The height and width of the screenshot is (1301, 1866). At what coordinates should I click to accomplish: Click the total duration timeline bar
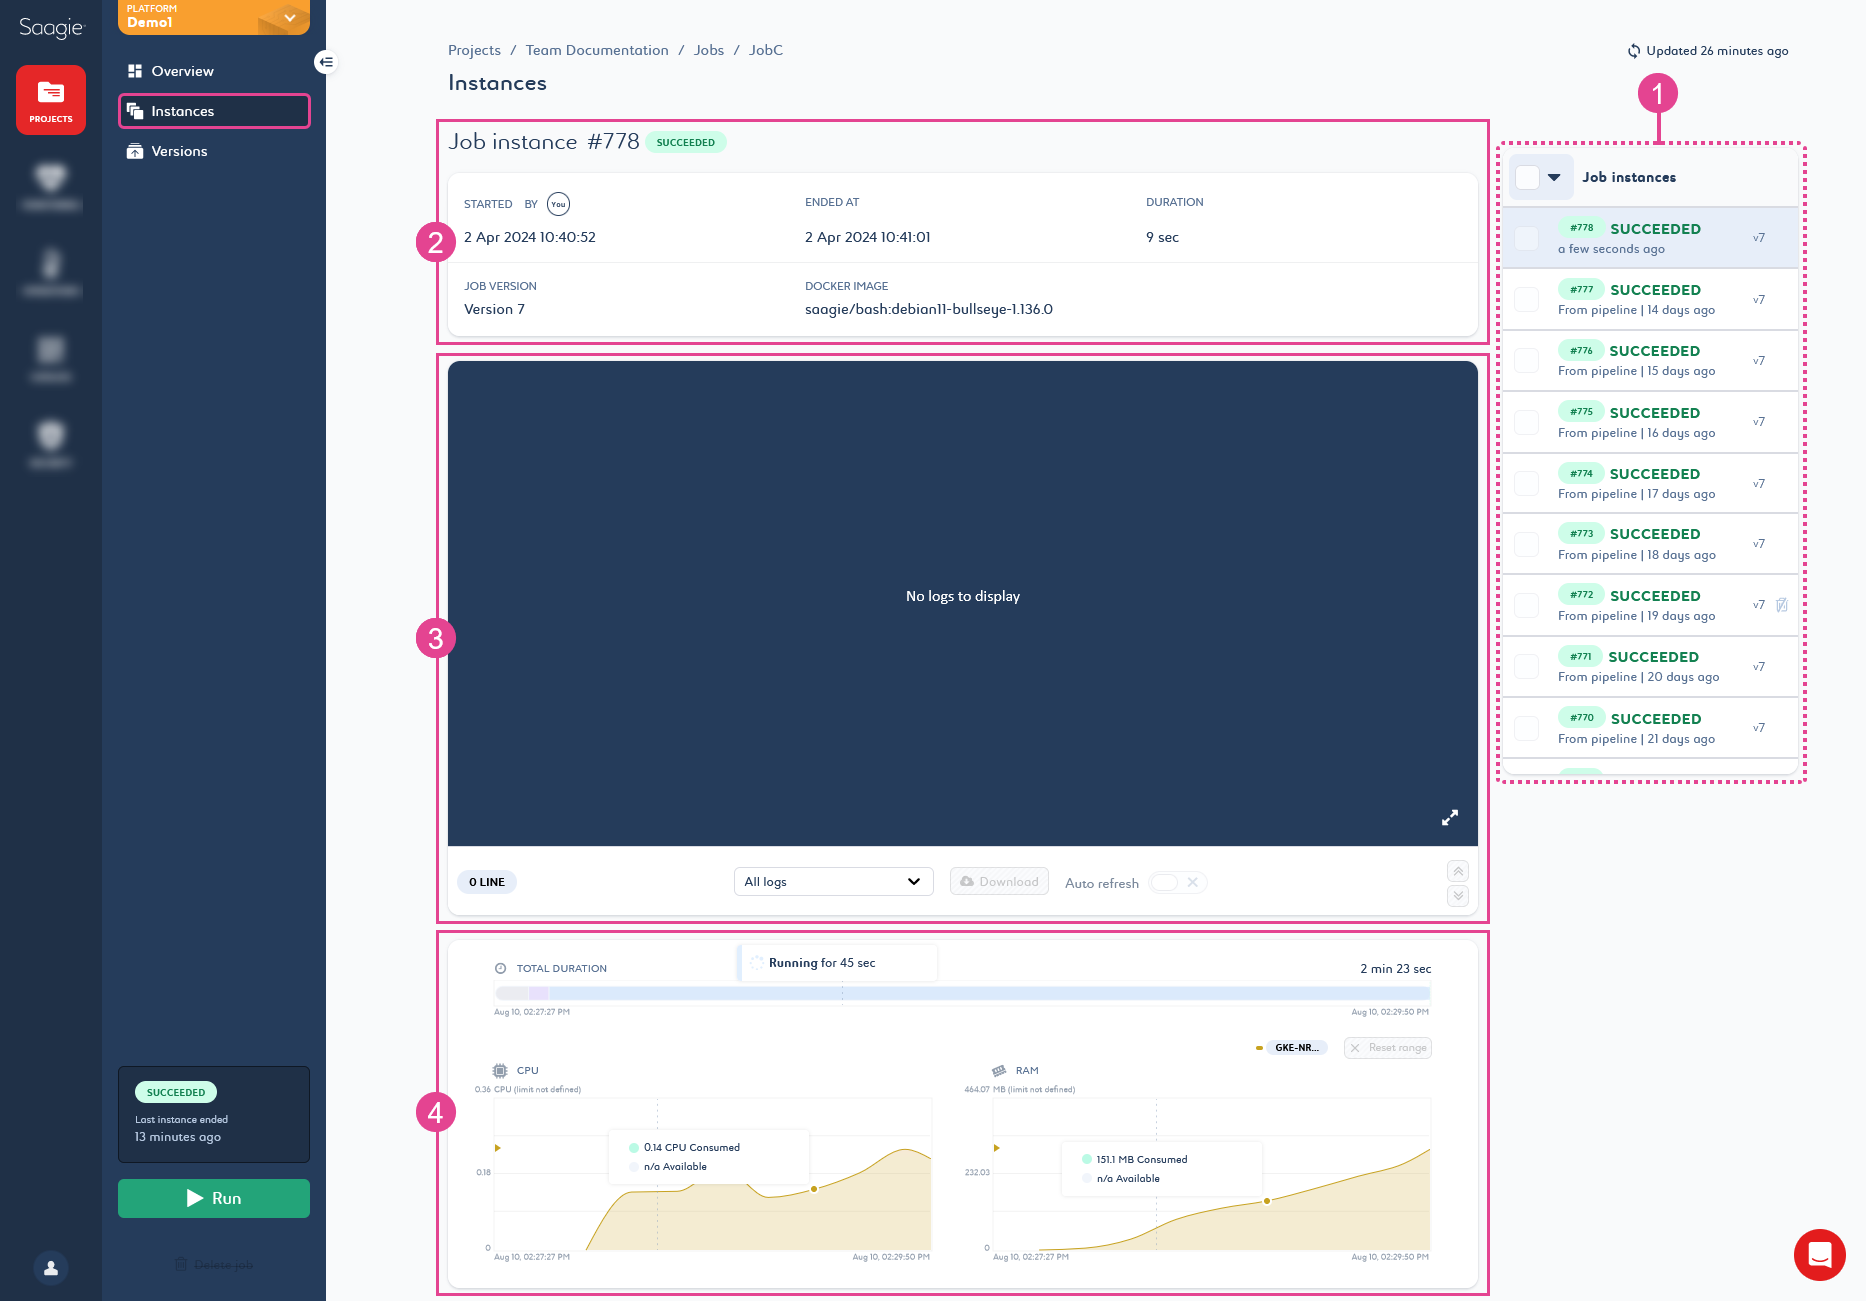(x=962, y=993)
